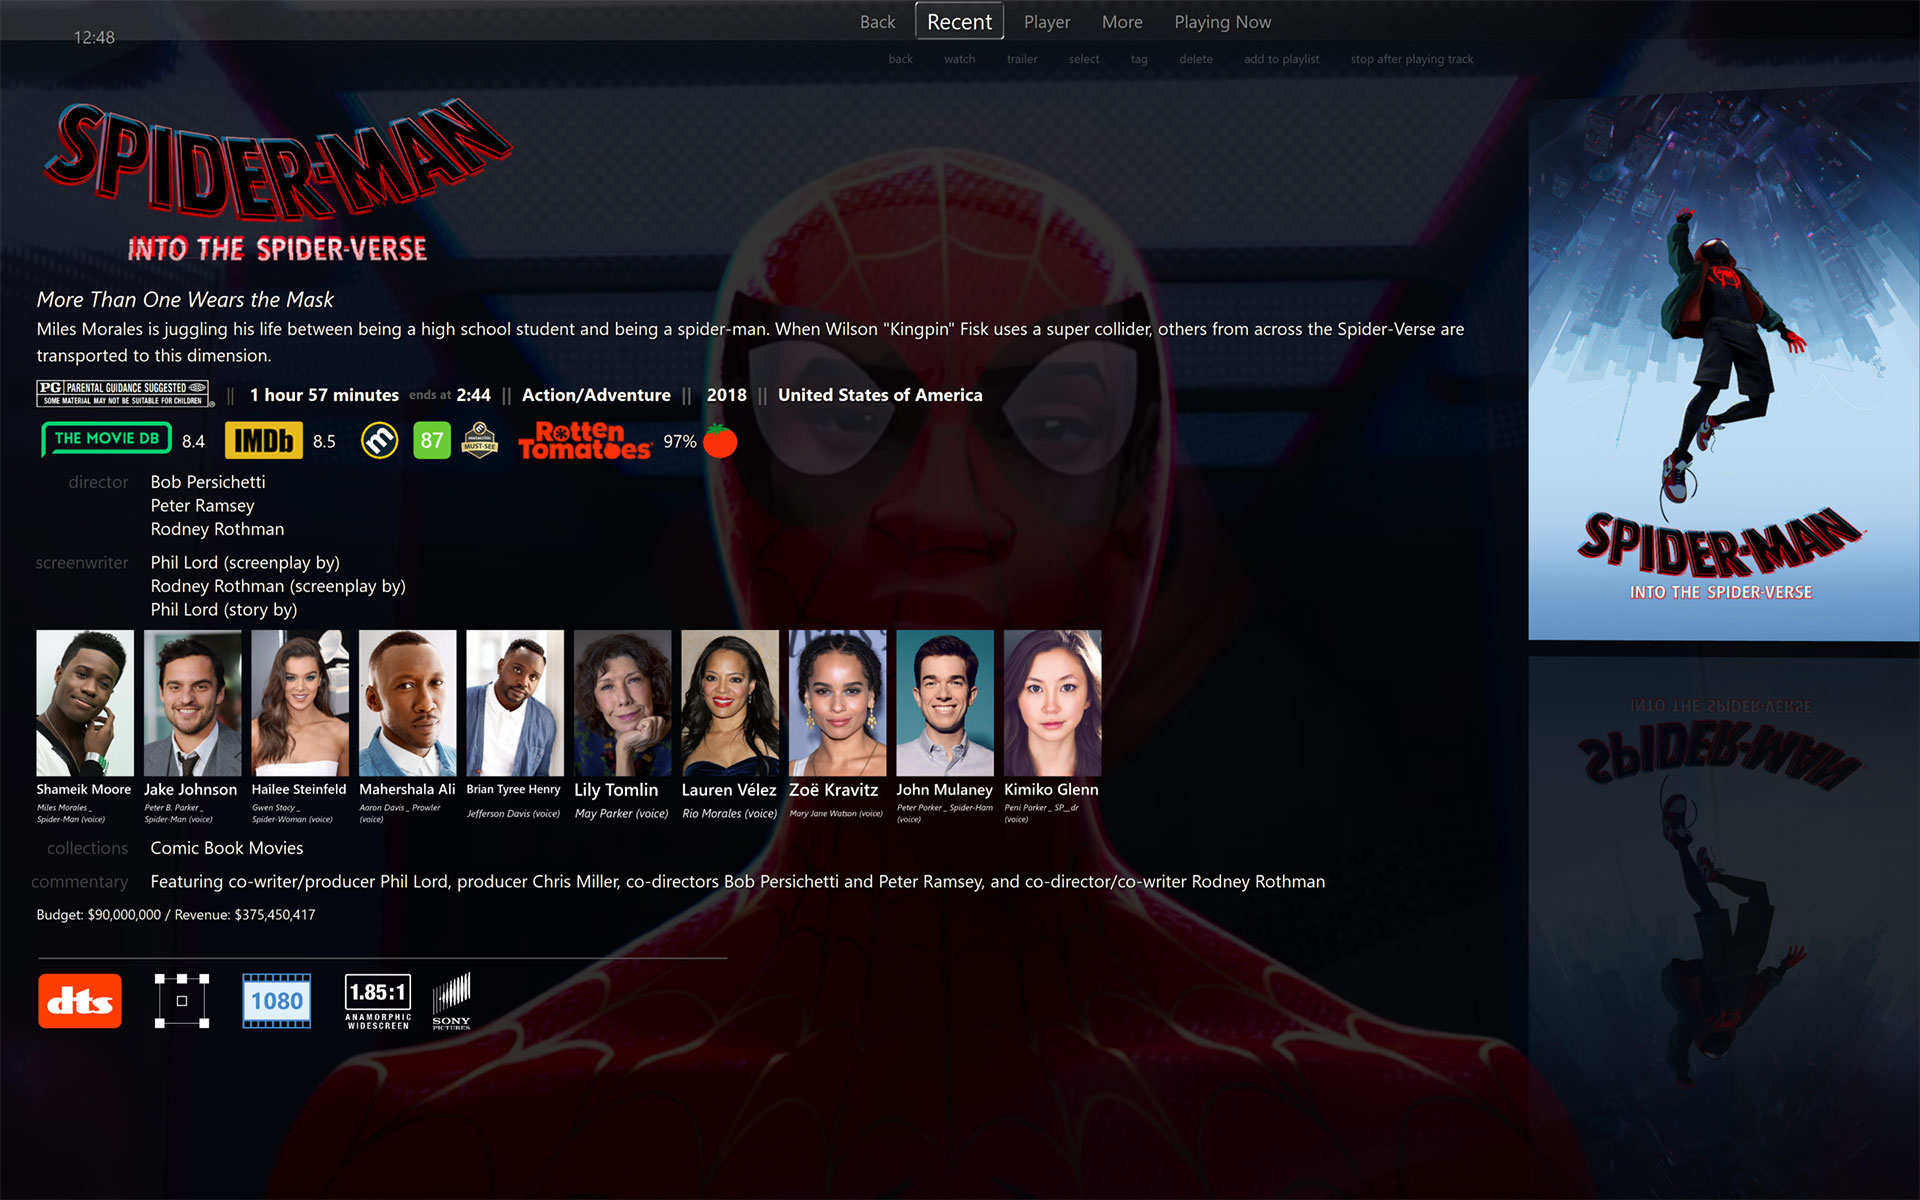1920x1200 pixels.
Task: Click the 12:48 clock
Action: [94, 38]
